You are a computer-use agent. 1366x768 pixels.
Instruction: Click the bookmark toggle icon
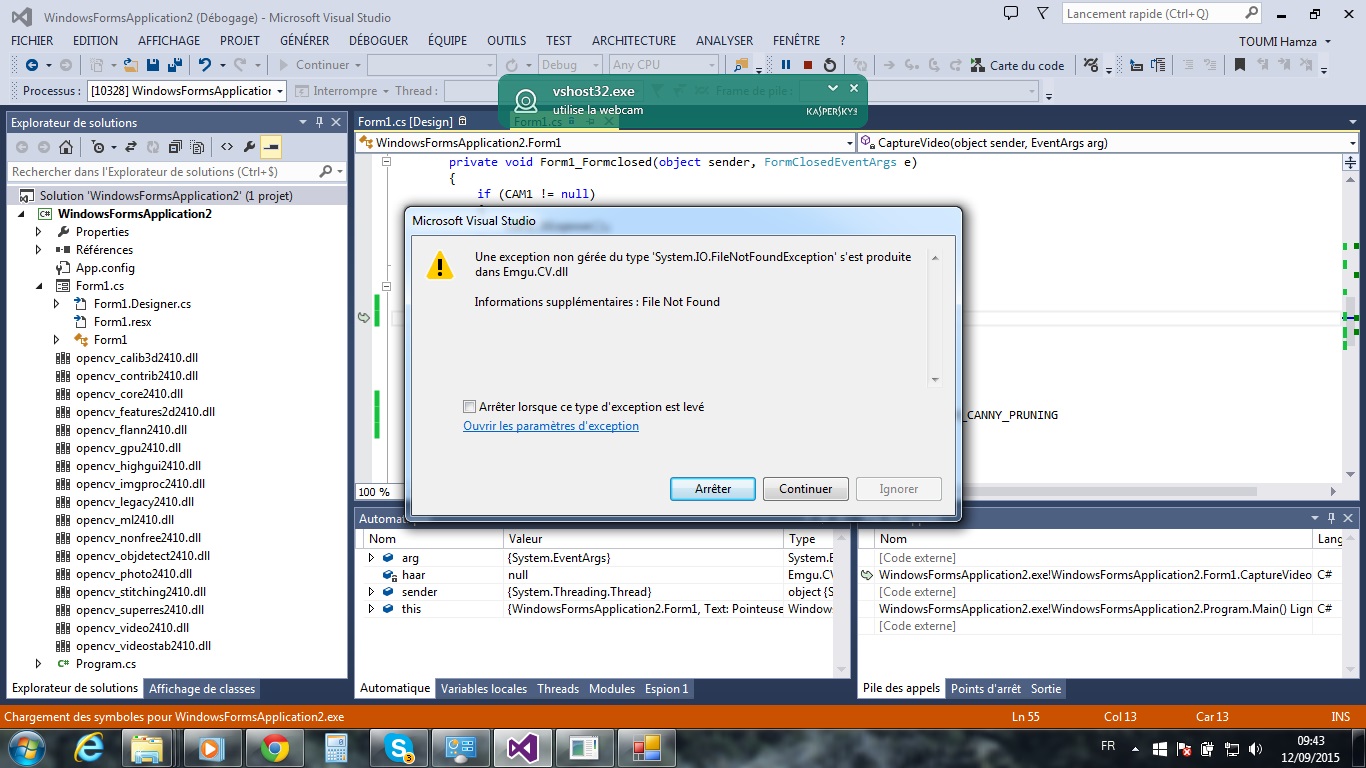coord(1240,65)
